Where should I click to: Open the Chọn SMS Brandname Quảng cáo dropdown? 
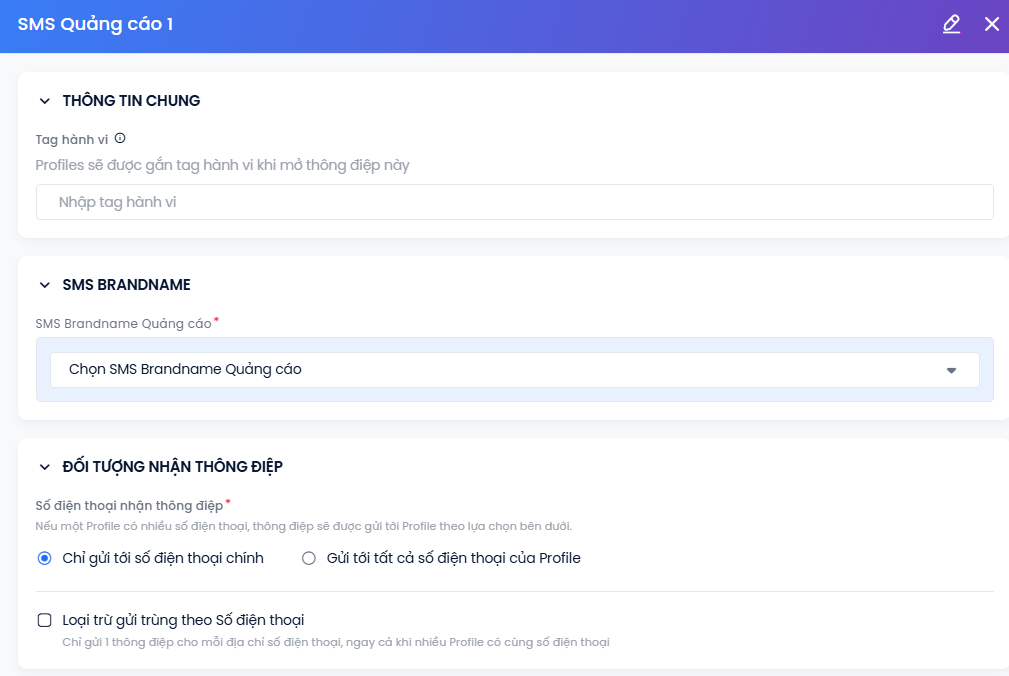515,370
